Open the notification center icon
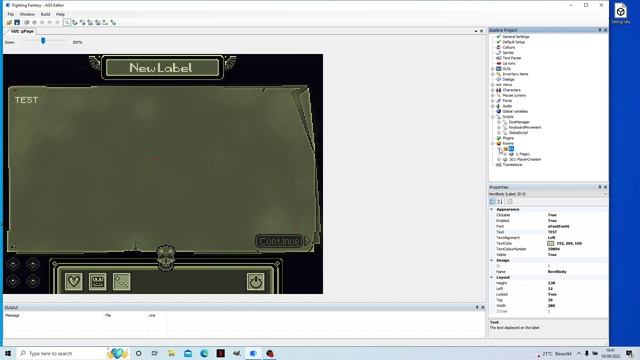Image resolution: width=640 pixels, height=360 pixels. (x=629, y=353)
